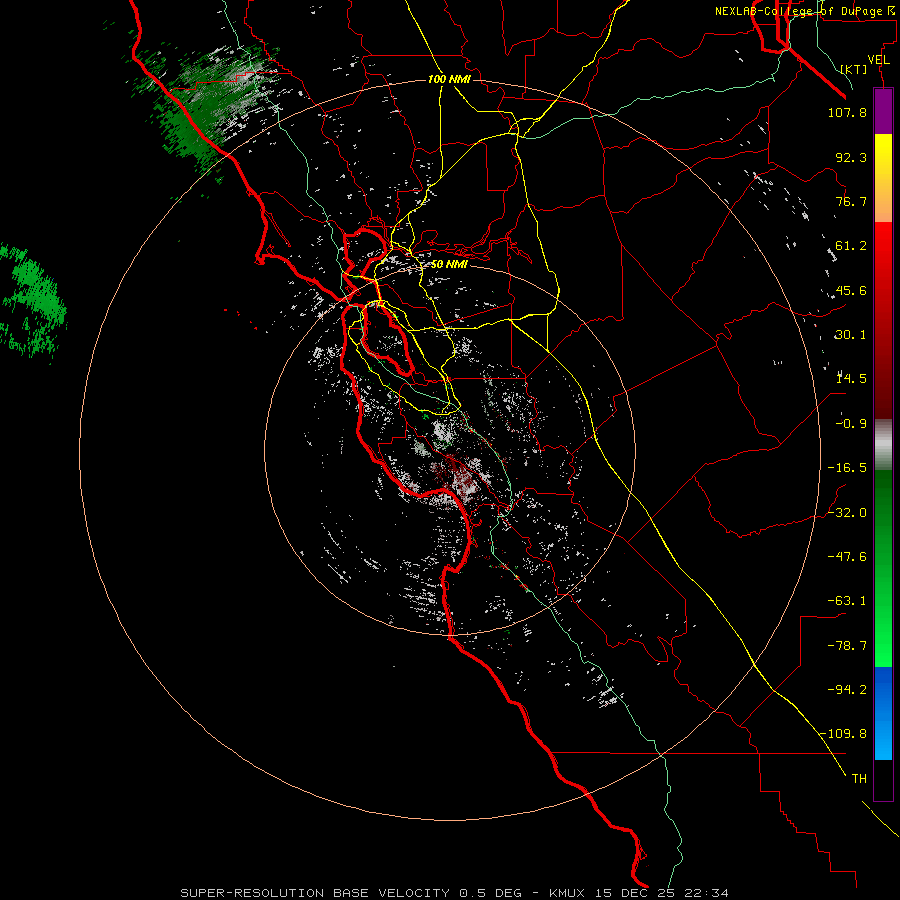The height and width of the screenshot is (900, 900).
Task: Click the 45.6 velocity scale value
Action: 851,290
